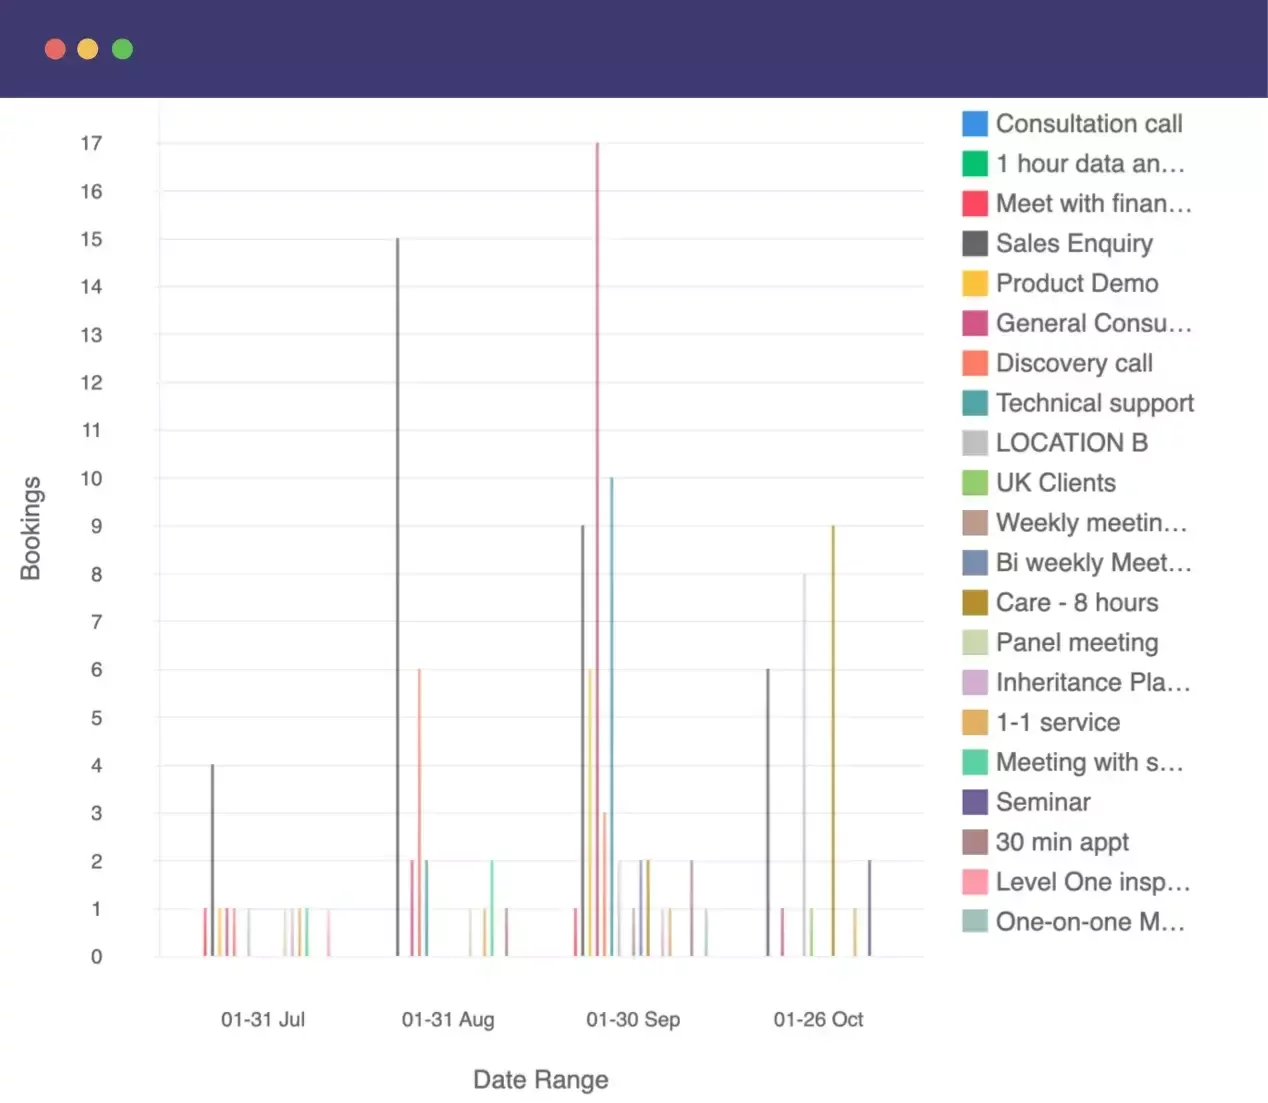Click the 30 min appt legend swatch
This screenshot has height=1103, width=1268.
[974, 842]
